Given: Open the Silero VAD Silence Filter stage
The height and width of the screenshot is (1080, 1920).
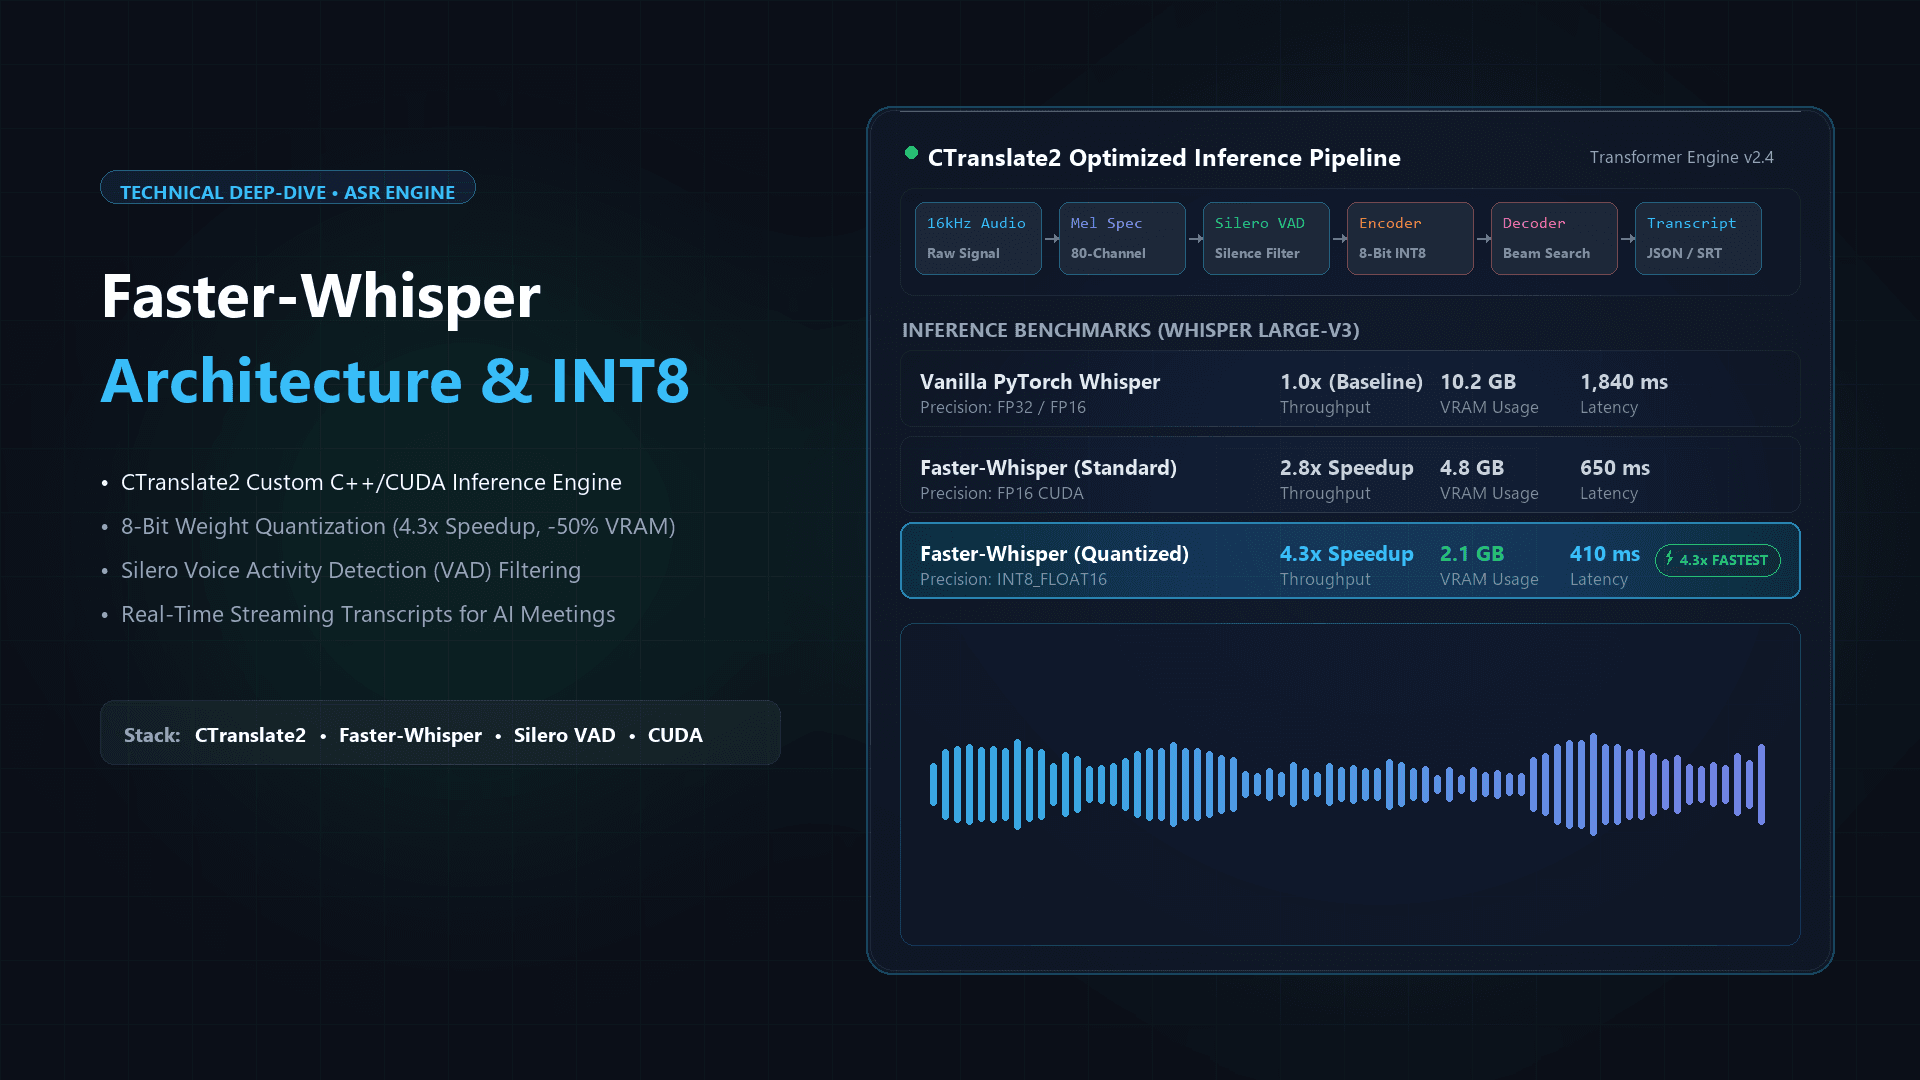Looking at the screenshot, I should point(1266,238).
